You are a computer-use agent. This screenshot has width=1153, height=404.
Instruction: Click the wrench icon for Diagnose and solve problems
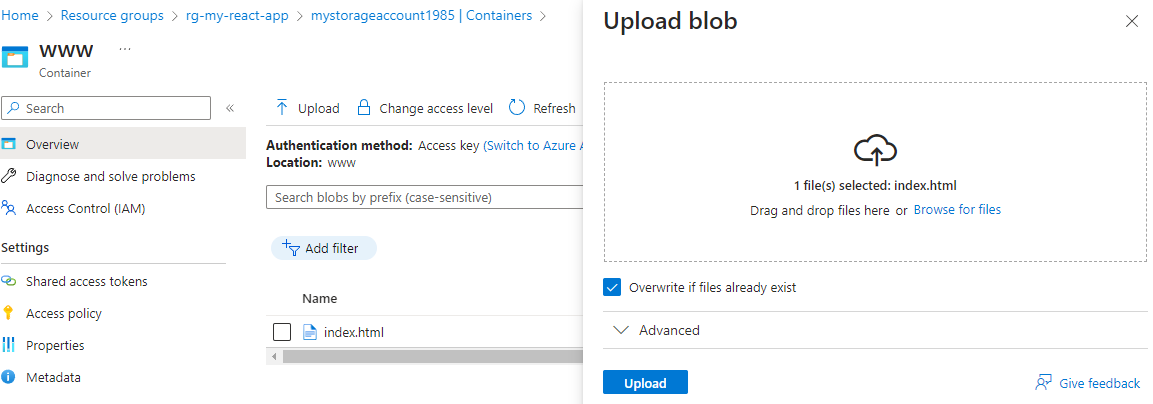9,177
